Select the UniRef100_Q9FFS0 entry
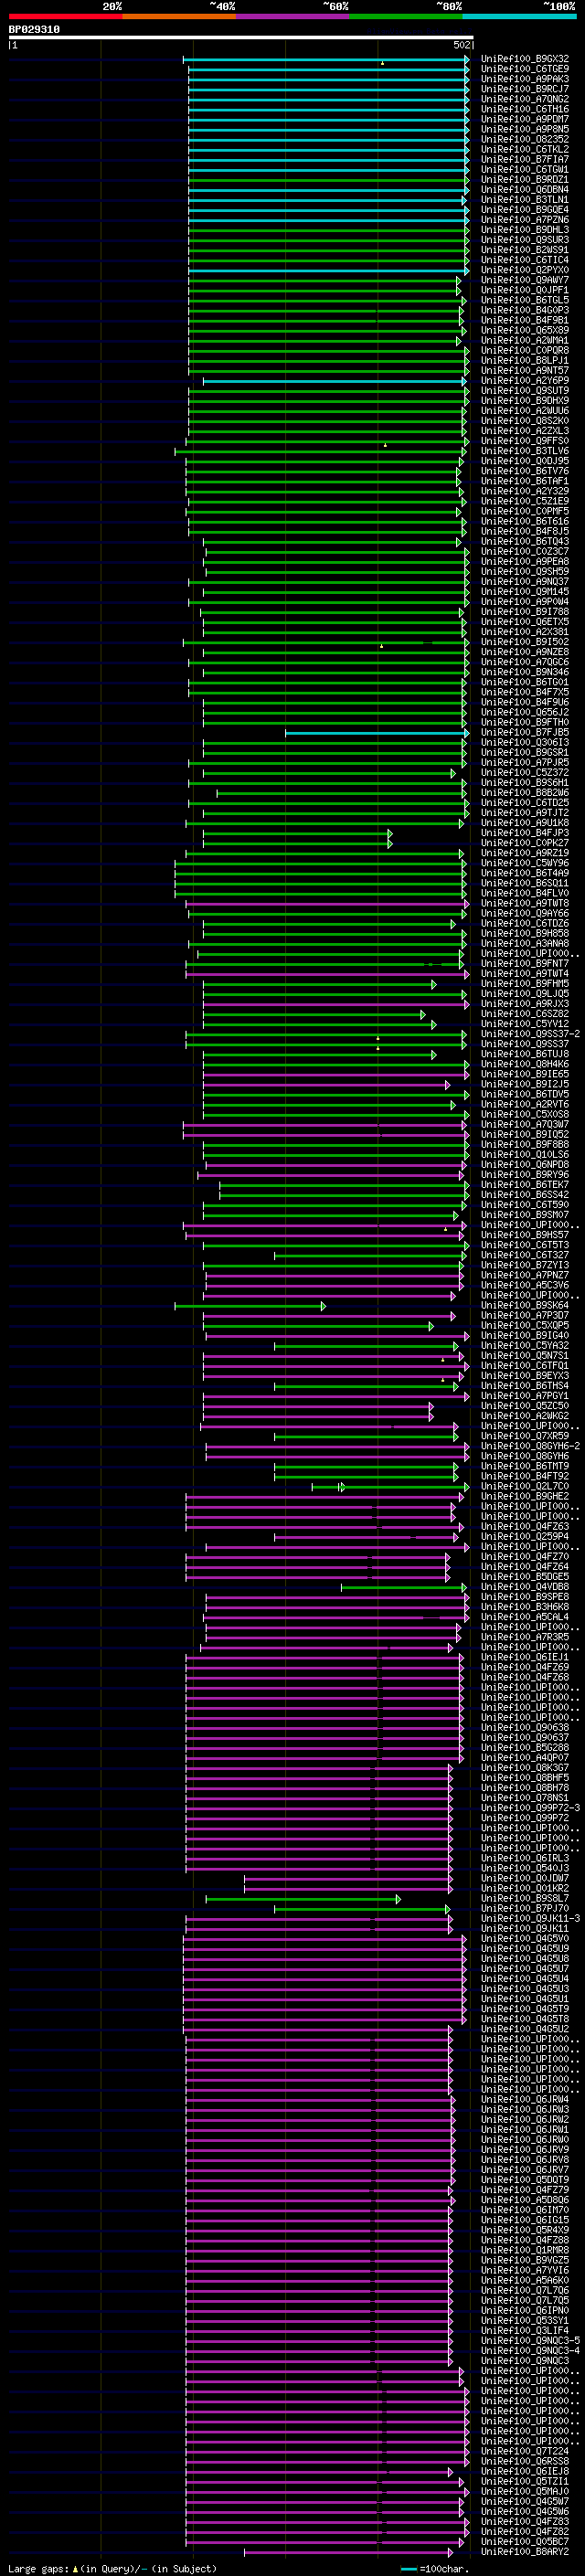 click(x=525, y=441)
